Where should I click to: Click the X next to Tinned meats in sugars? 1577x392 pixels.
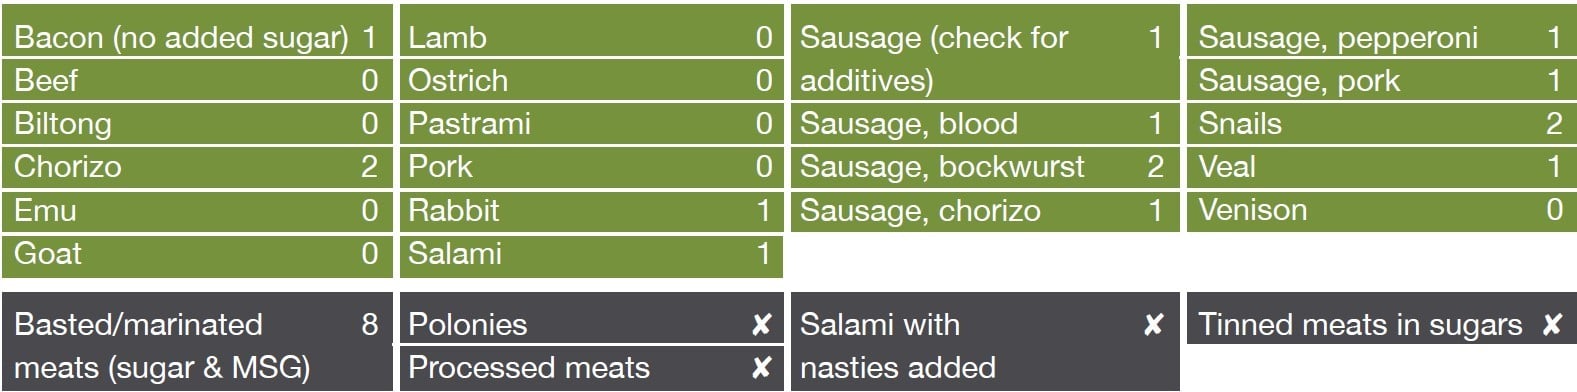pyautogui.click(x=1552, y=324)
